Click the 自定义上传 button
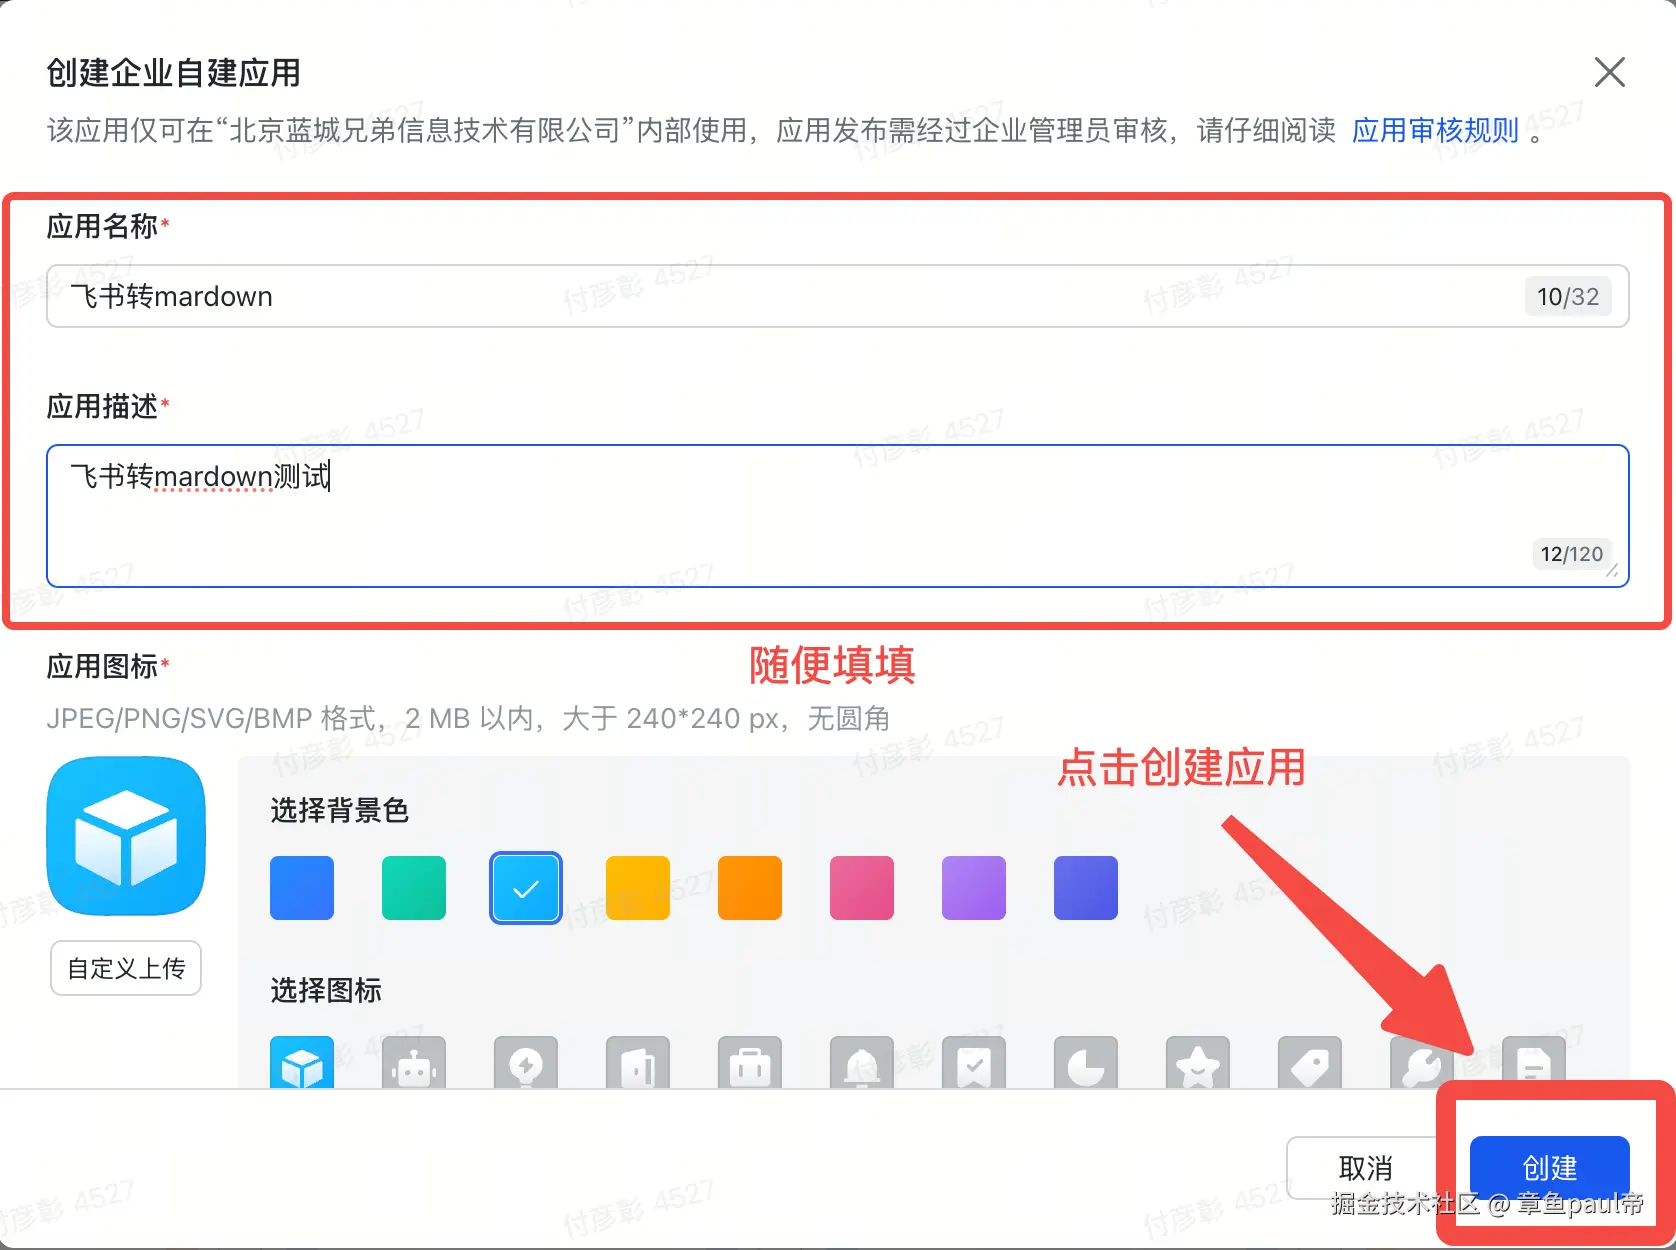This screenshot has width=1676, height=1250. click(126, 968)
